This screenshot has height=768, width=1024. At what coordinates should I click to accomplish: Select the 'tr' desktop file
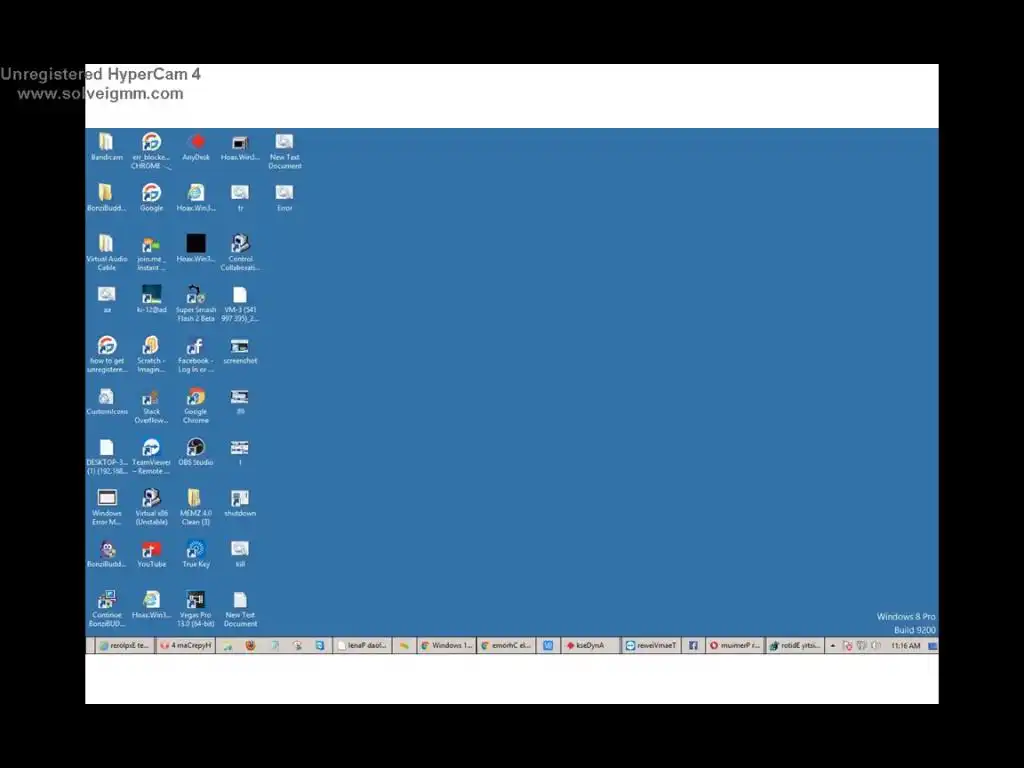click(x=240, y=198)
